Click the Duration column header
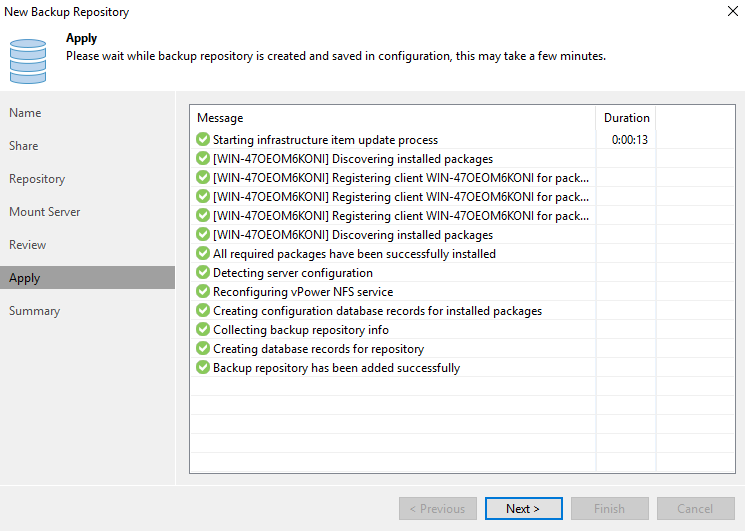 click(x=626, y=118)
